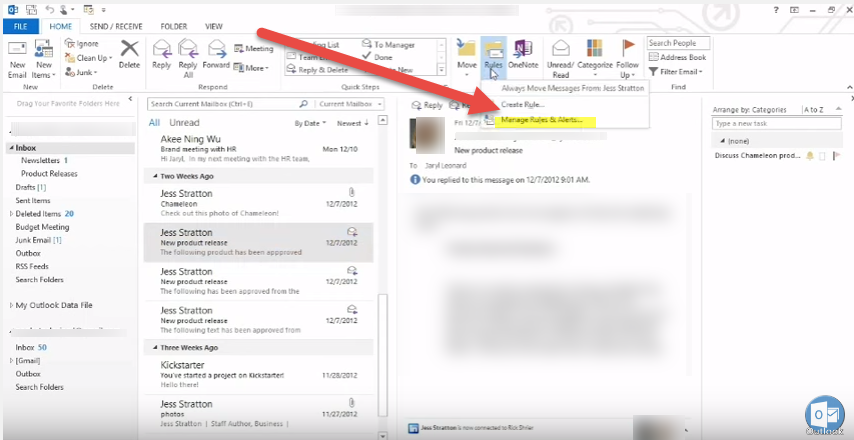Choose Manage Rules & Alerts

(541, 120)
